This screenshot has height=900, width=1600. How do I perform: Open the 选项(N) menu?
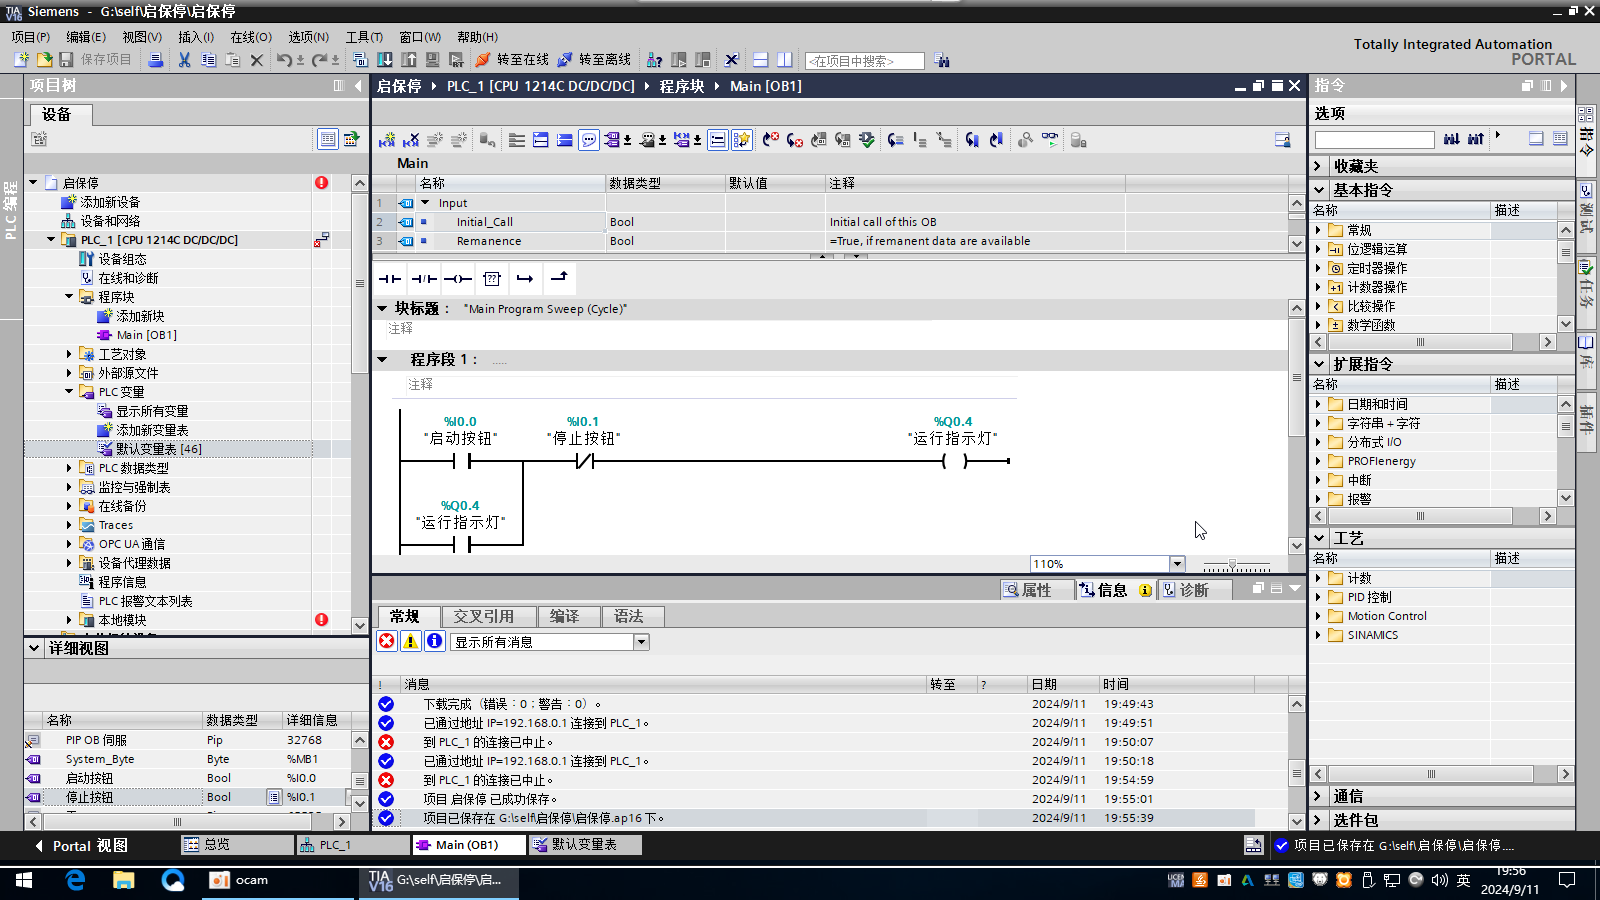click(308, 37)
